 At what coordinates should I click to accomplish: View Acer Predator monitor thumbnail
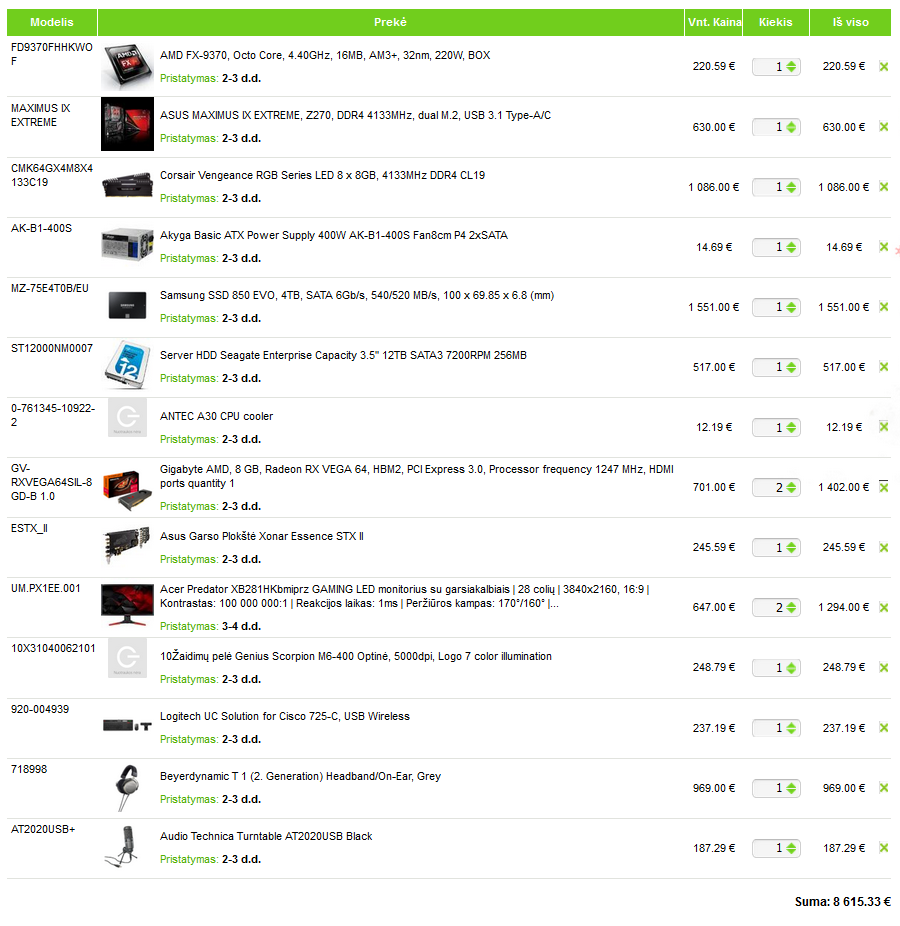(x=127, y=605)
